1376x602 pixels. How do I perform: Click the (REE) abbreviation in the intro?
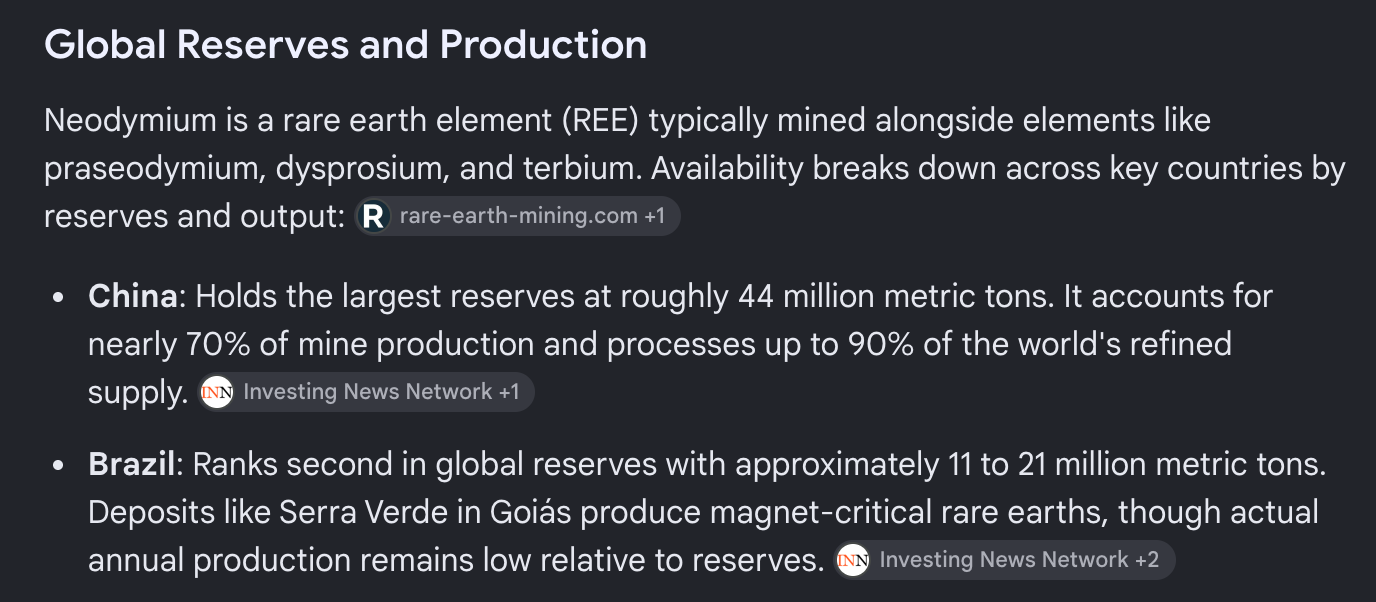tap(604, 121)
